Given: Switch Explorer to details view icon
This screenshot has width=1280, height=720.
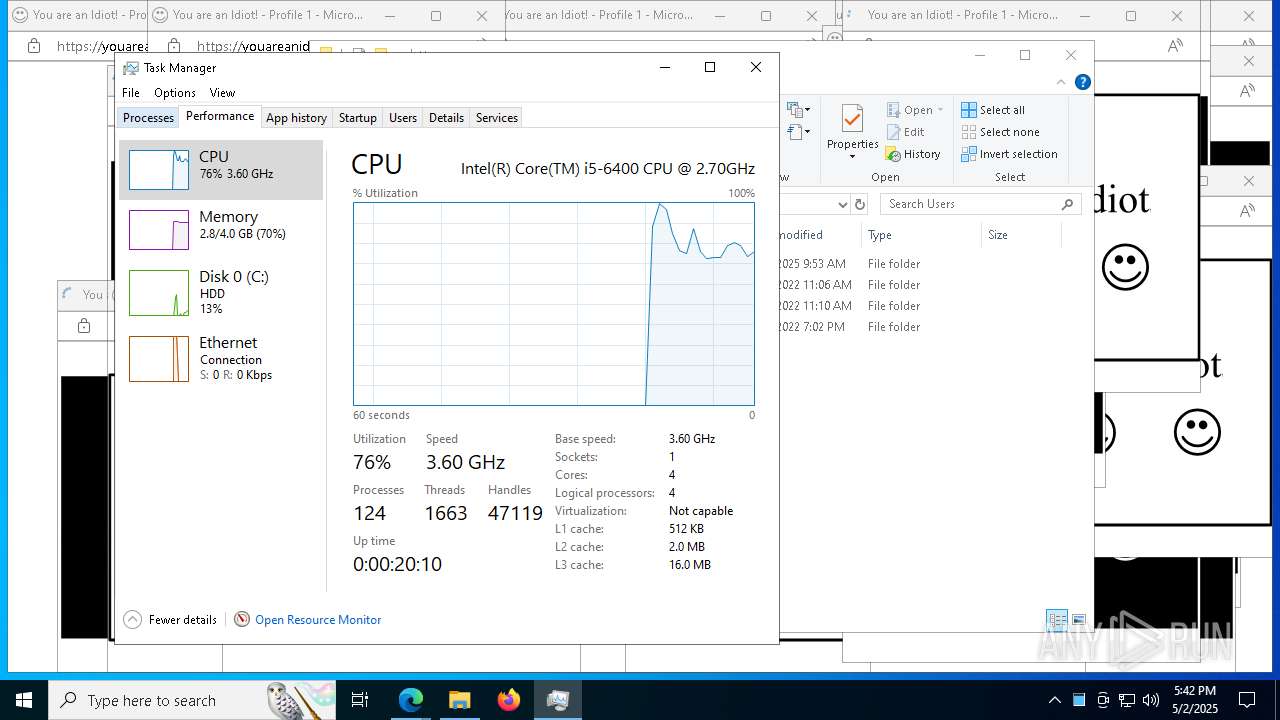Looking at the screenshot, I should [1057, 620].
